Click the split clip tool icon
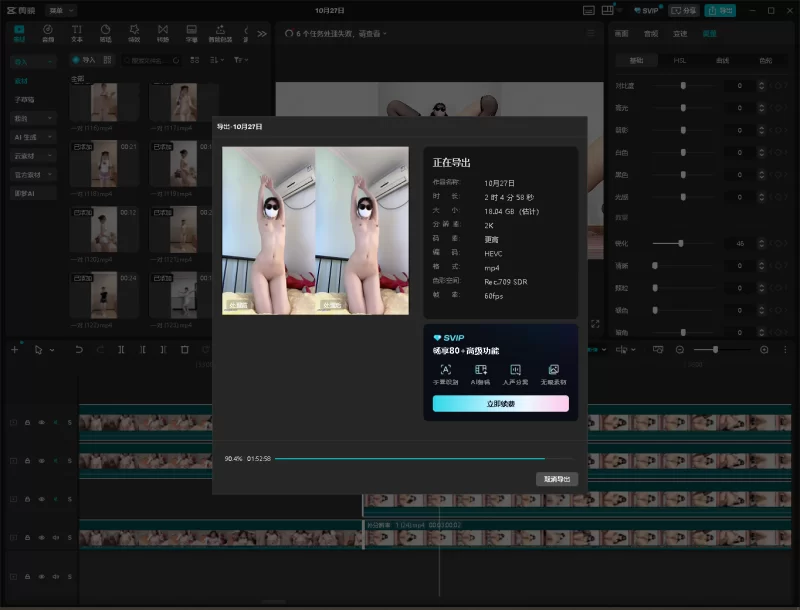800x610 pixels. click(x=121, y=350)
